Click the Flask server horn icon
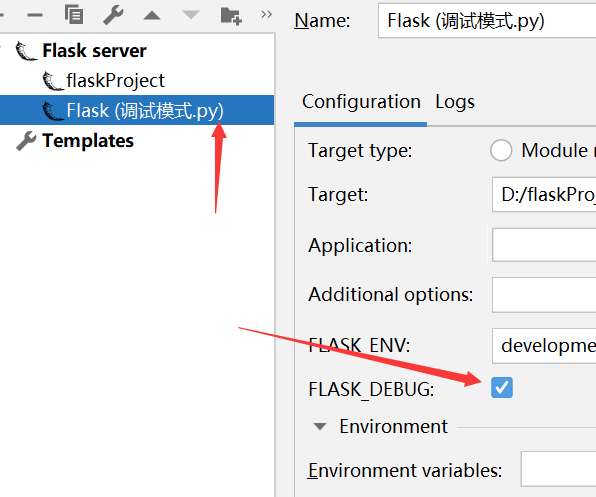This screenshot has height=497, width=596. pyautogui.click(x=26, y=51)
